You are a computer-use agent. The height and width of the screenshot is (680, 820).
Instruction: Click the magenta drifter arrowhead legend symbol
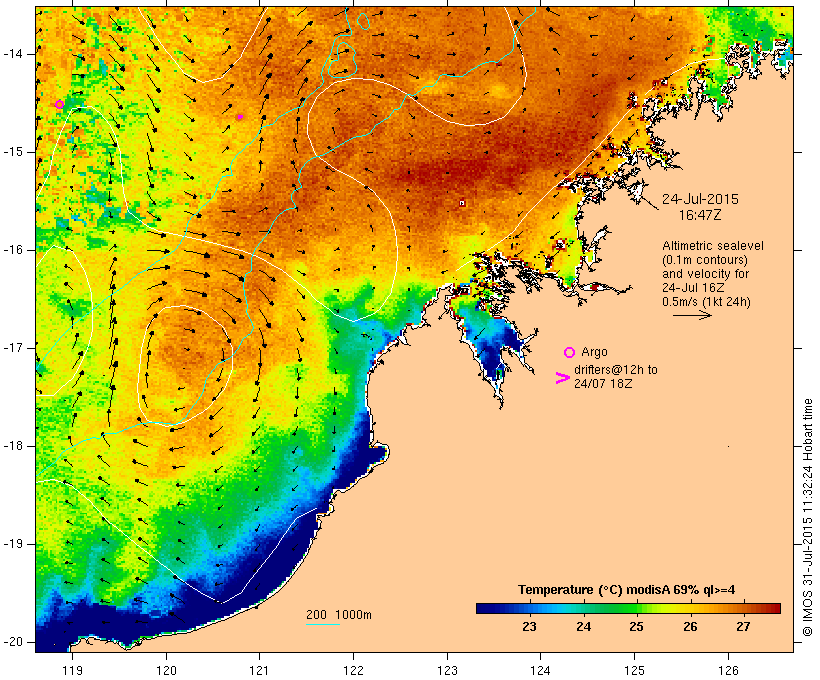pyautogui.click(x=563, y=378)
